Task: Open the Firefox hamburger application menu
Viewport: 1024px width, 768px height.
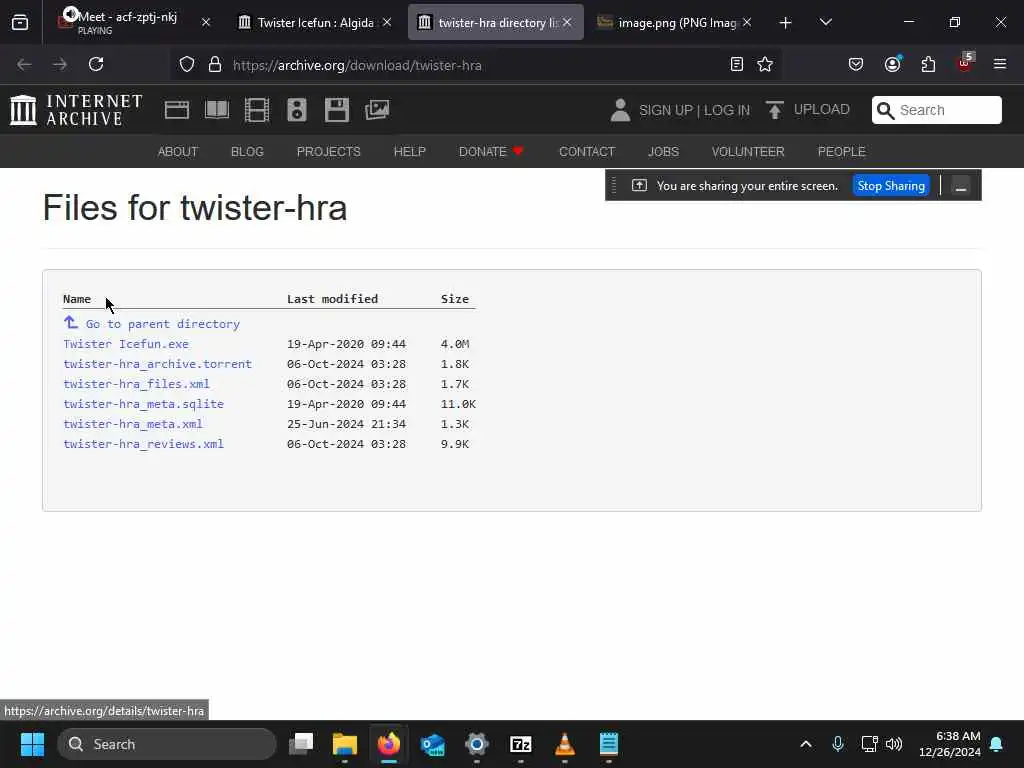Action: pyautogui.click(x=1000, y=64)
